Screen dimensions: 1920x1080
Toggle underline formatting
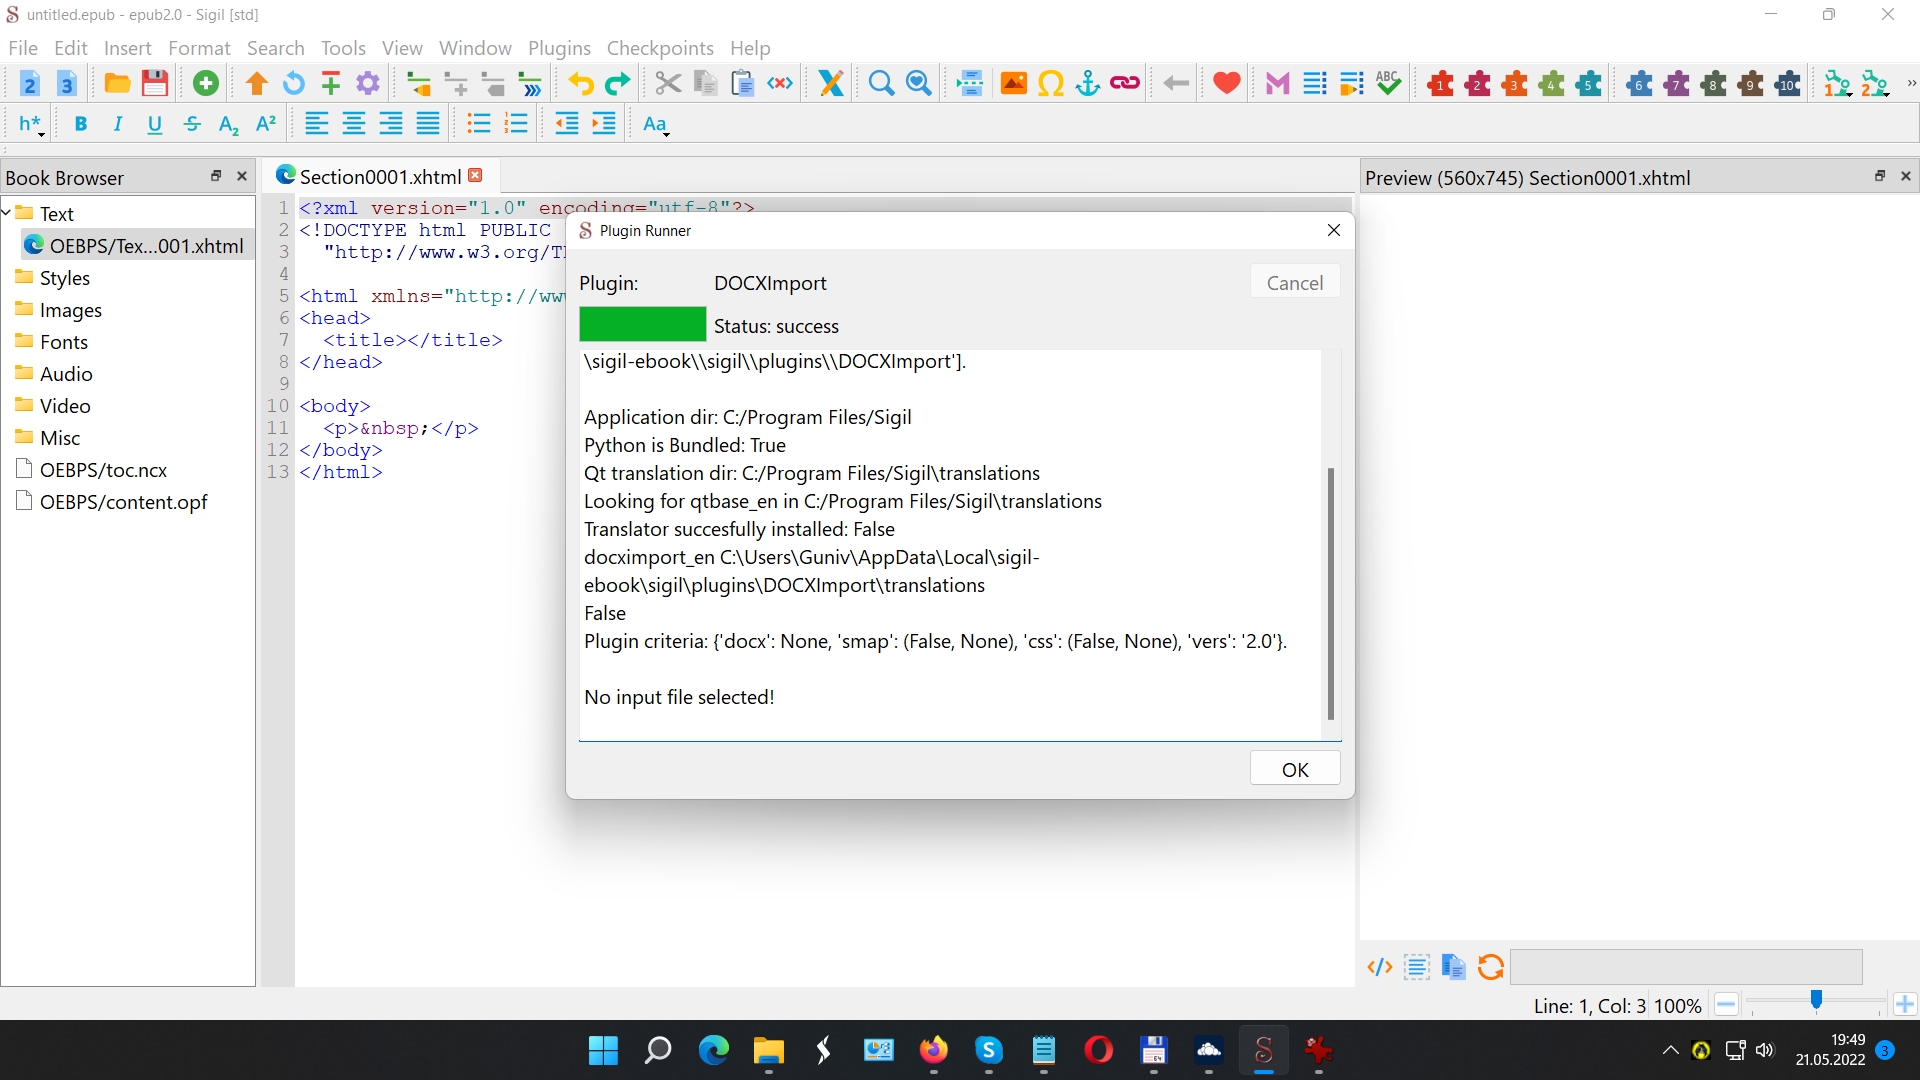[x=155, y=124]
